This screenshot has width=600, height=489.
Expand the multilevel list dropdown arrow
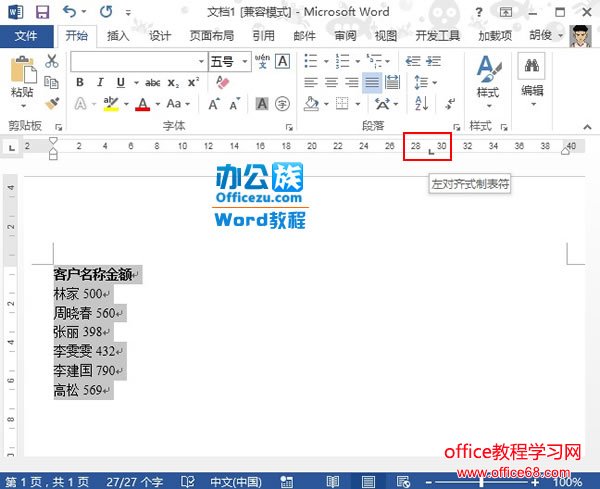click(x=388, y=61)
